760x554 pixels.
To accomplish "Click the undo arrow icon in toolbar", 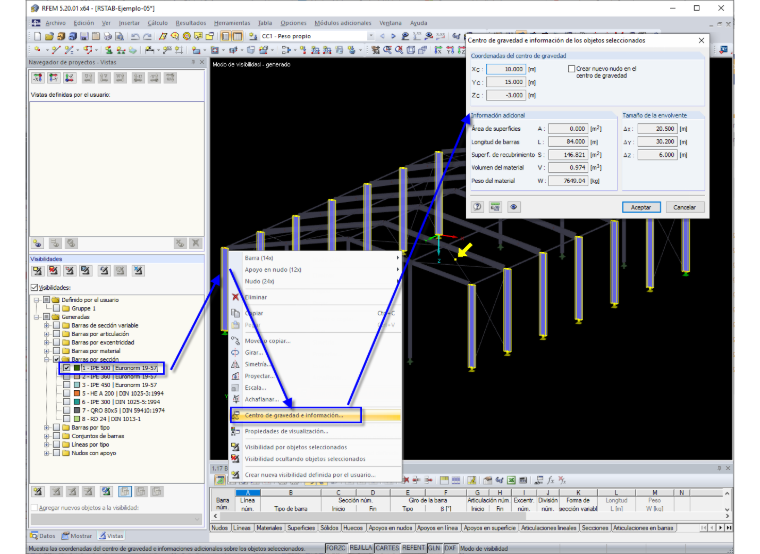I will click(x=135, y=36).
